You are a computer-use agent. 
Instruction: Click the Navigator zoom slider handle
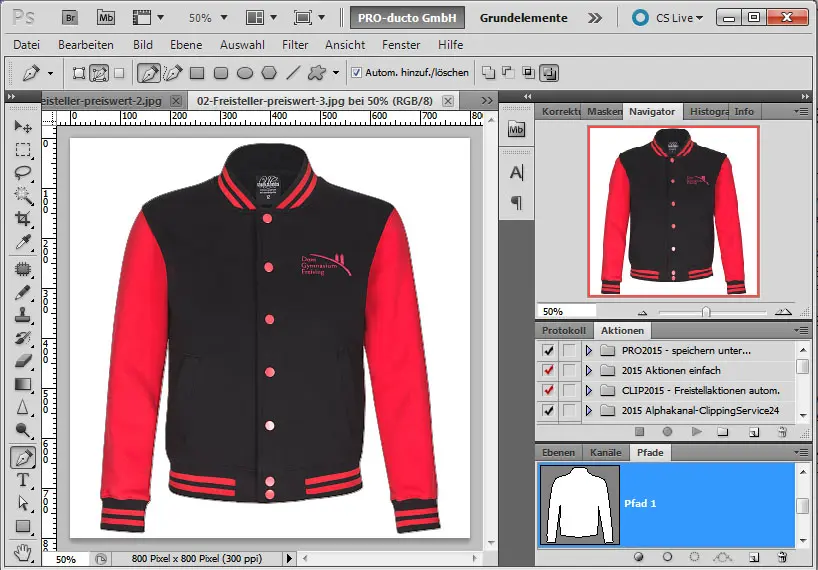click(x=706, y=312)
